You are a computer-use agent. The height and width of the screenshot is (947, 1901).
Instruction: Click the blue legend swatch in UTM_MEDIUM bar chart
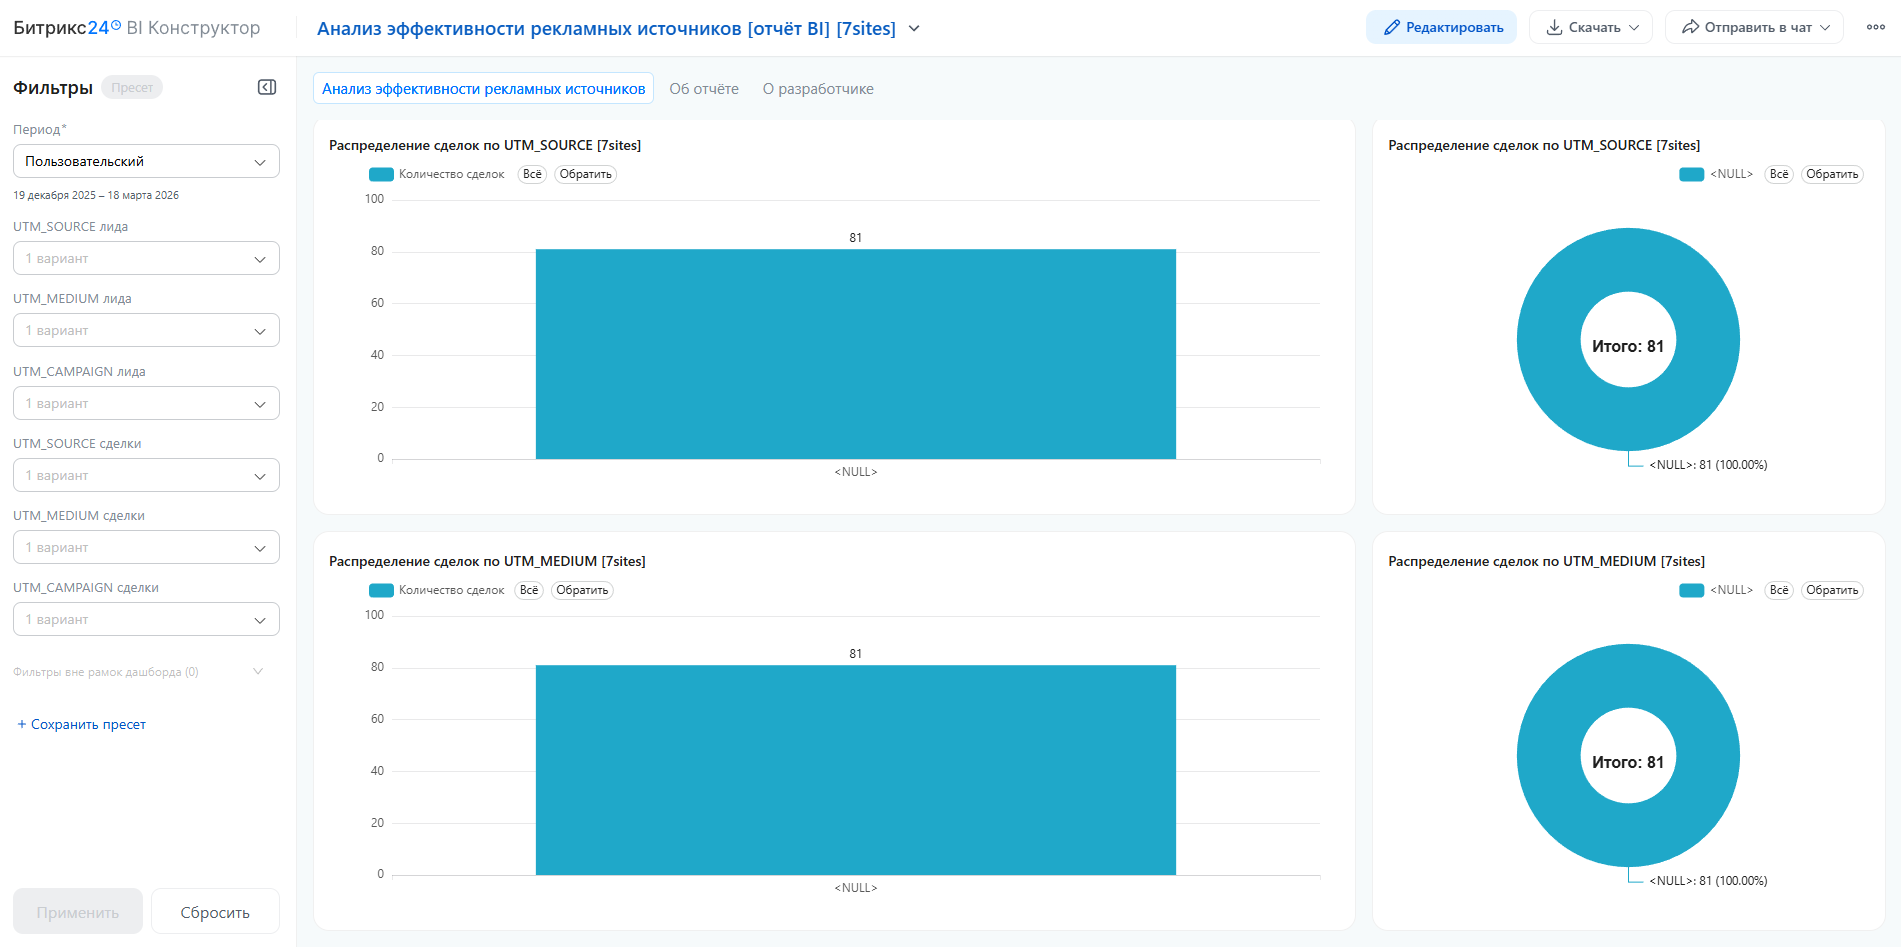click(381, 590)
